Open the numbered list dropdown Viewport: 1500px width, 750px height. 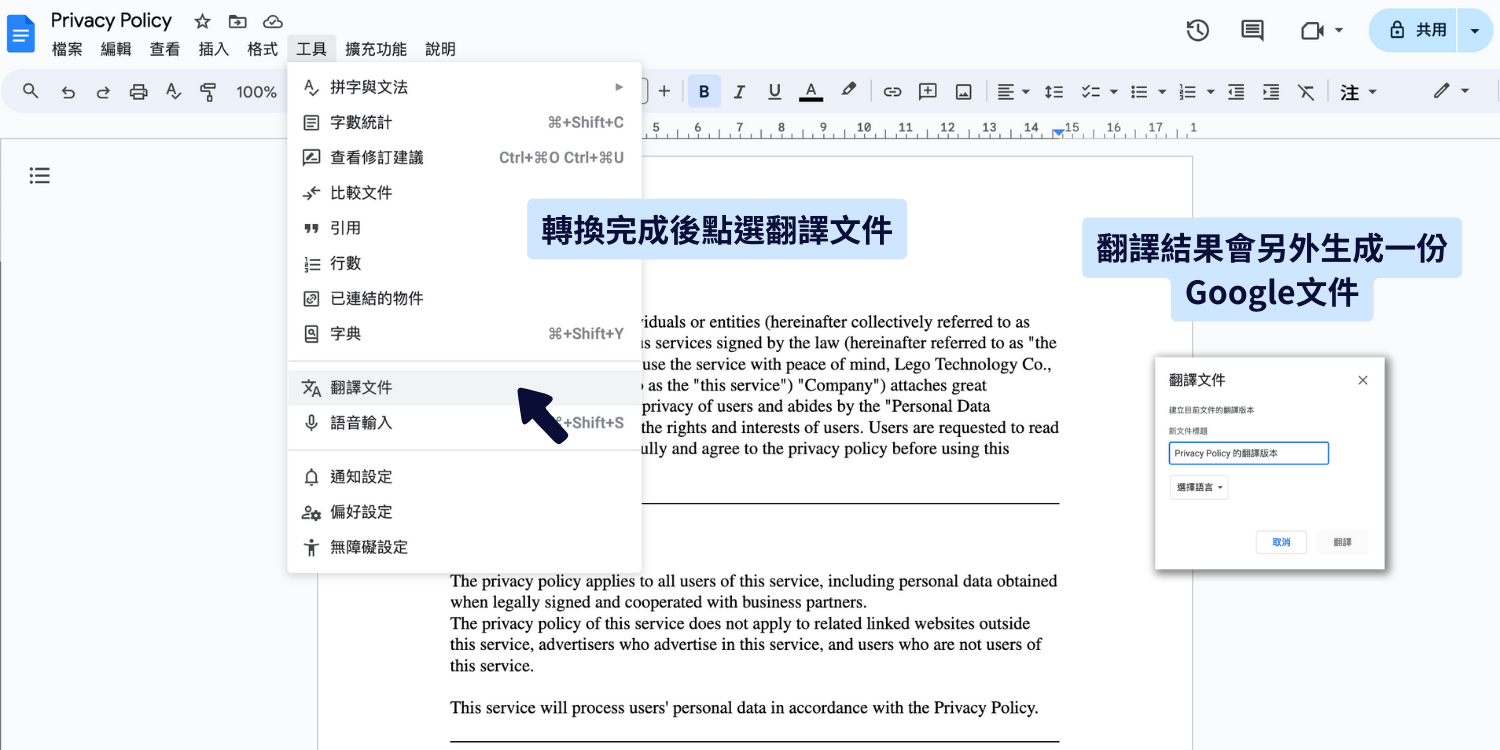(x=1196, y=92)
